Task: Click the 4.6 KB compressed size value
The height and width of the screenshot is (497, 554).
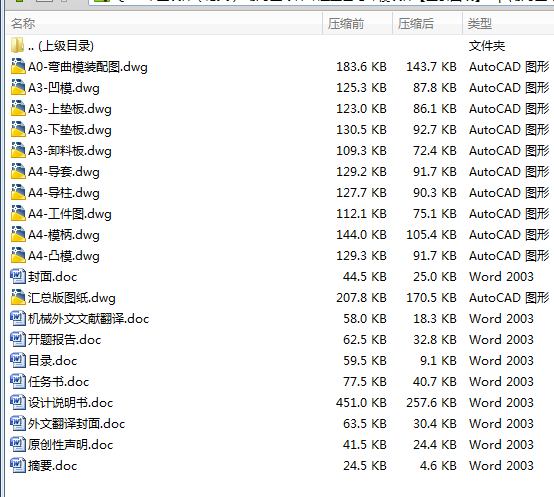Action: point(438,466)
